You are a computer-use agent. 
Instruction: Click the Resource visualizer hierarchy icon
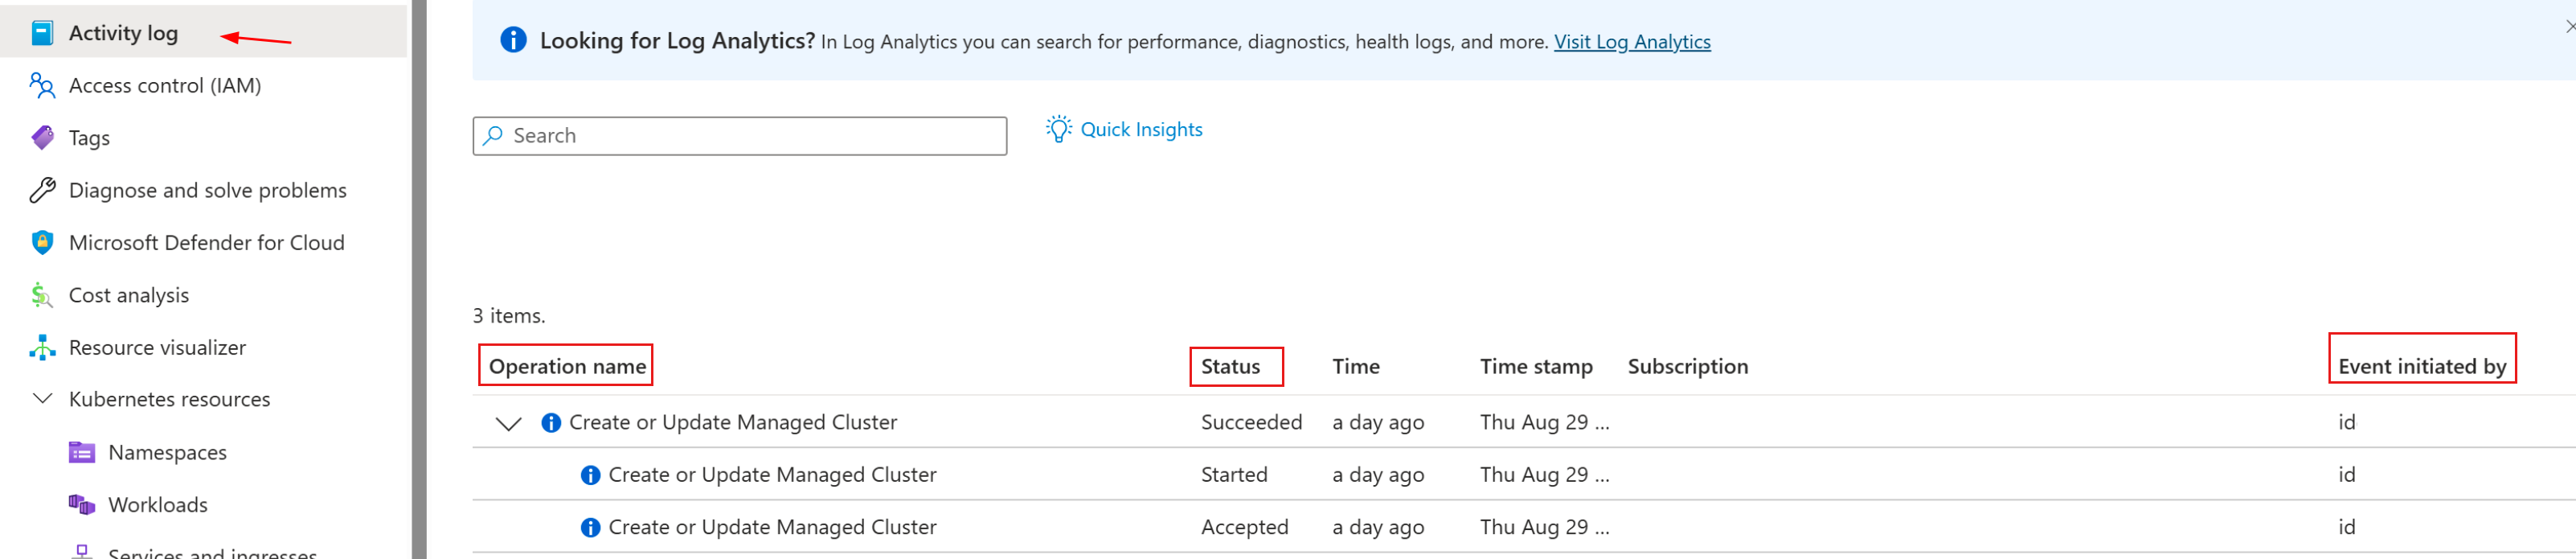click(x=42, y=347)
